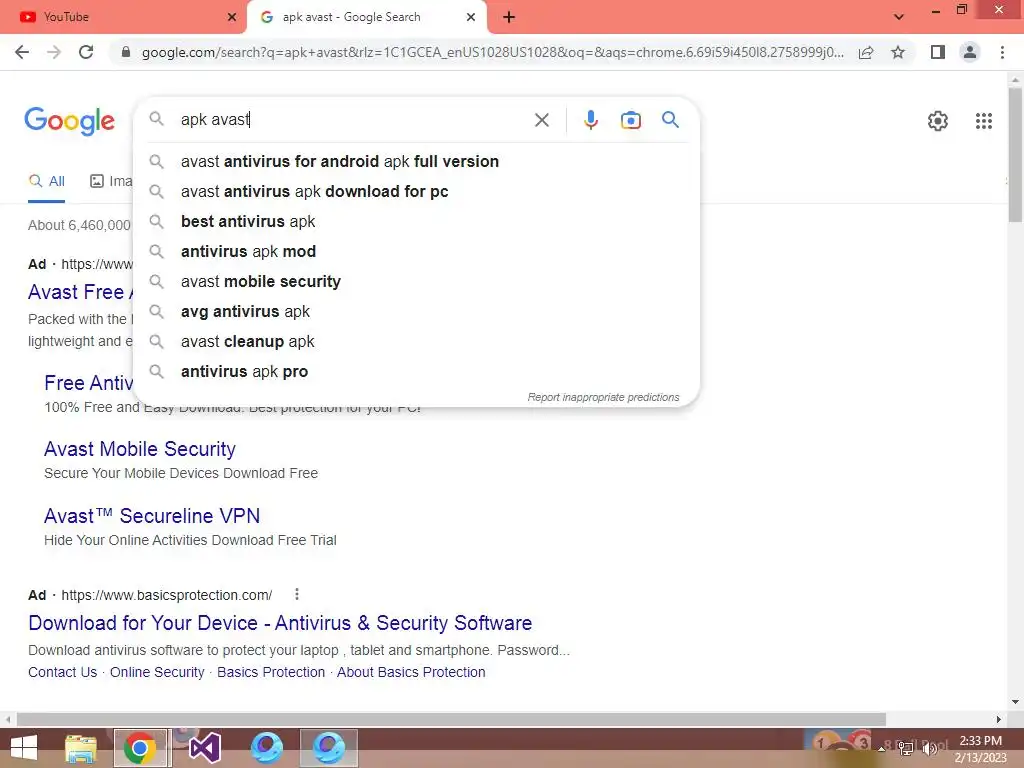
Task: Click the volume icon in the system tray
Action: (929, 749)
